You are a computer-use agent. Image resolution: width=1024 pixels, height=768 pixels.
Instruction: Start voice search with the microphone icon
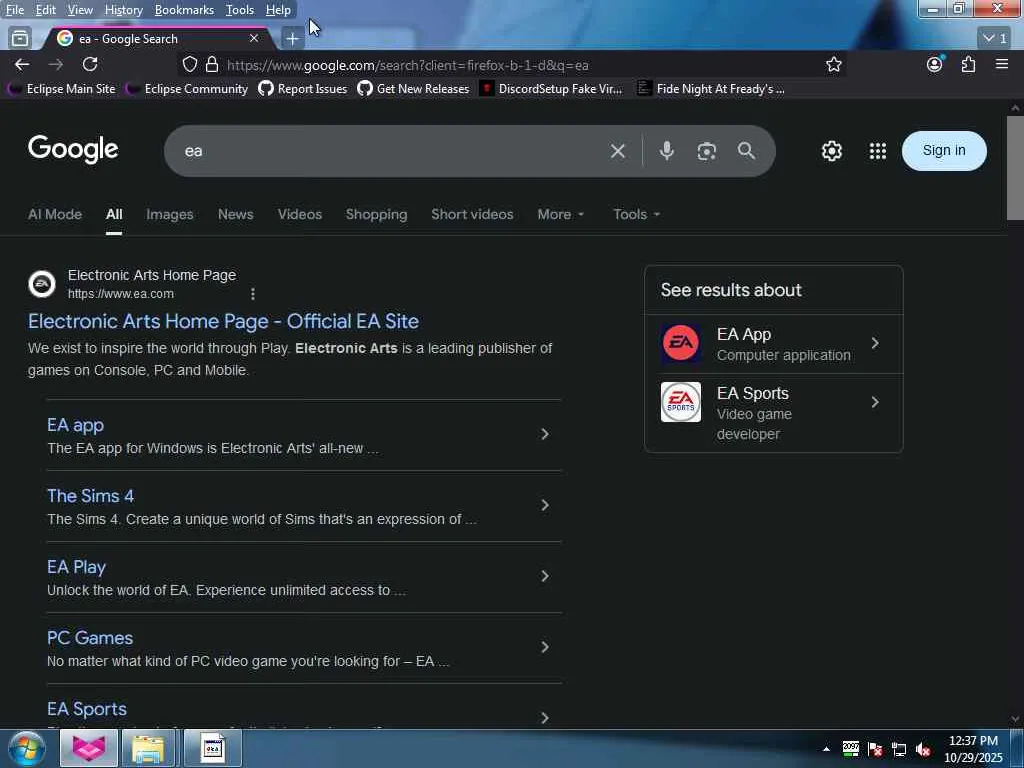point(667,151)
